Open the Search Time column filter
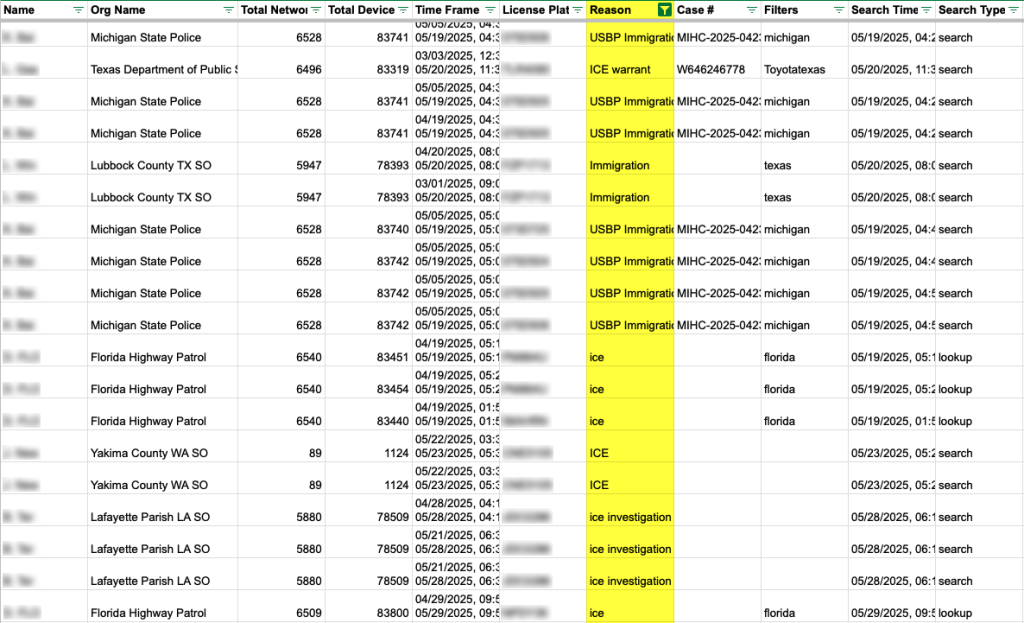This screenshot has height=623, width=1024. pos(926,10)
